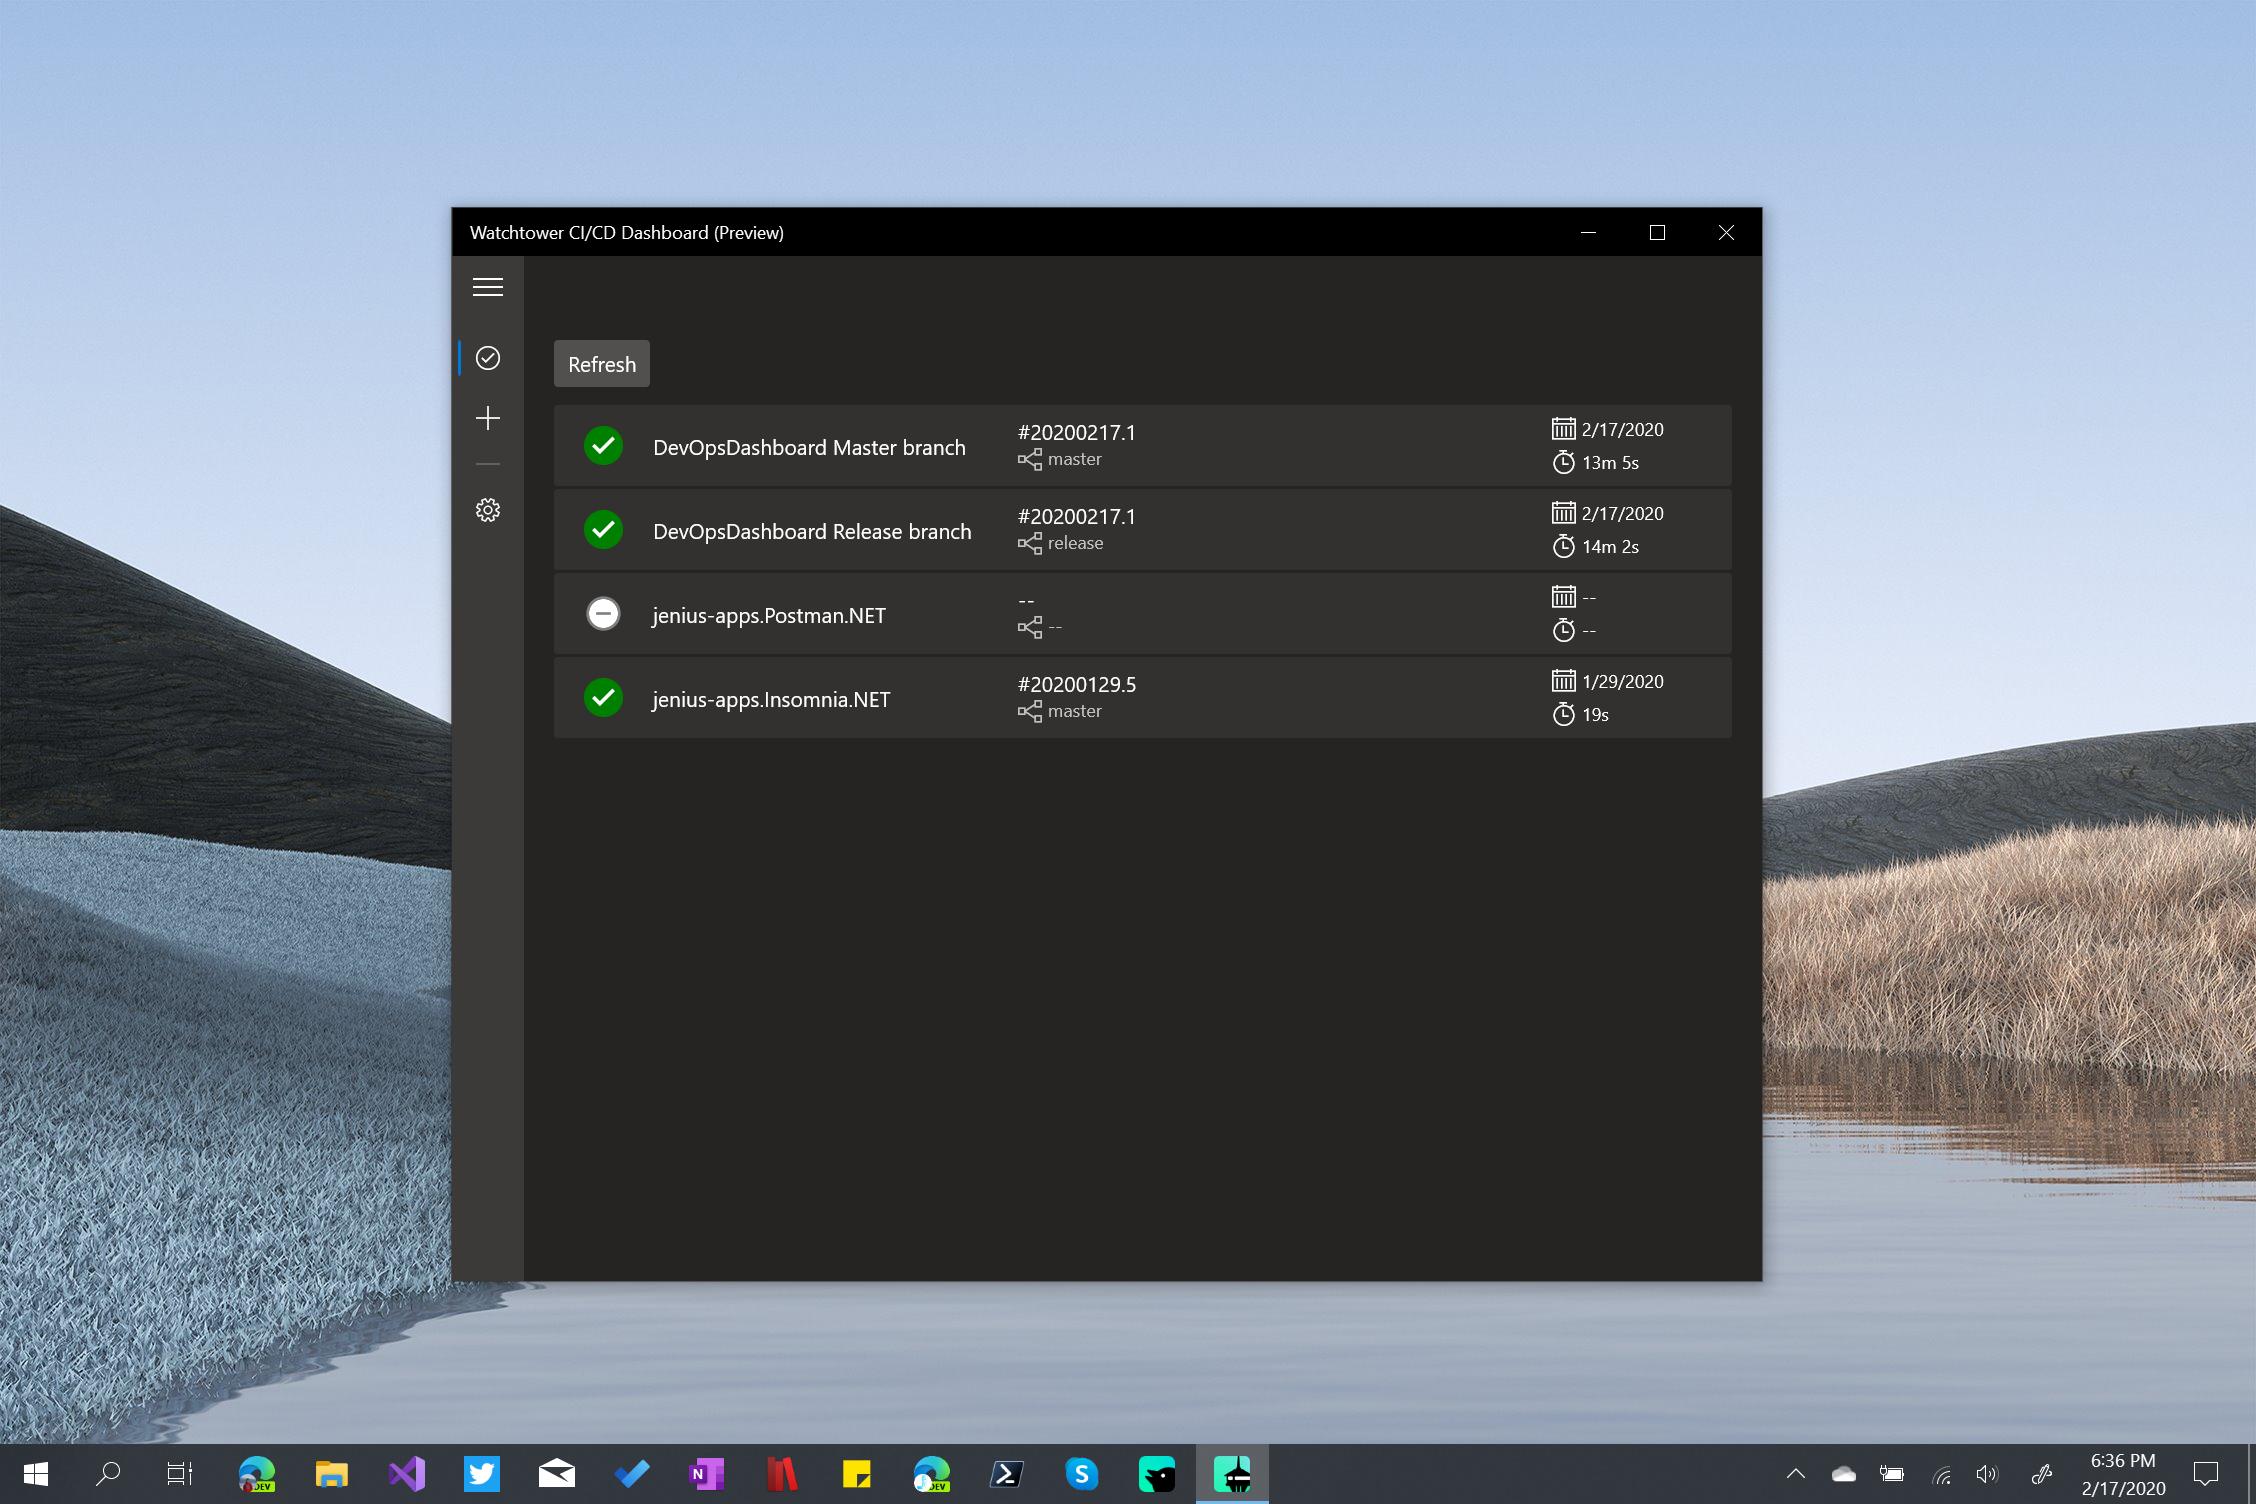Click the 13m 5s duration text
The width and height of the screenshot is (2256, 1504).
1610,463
